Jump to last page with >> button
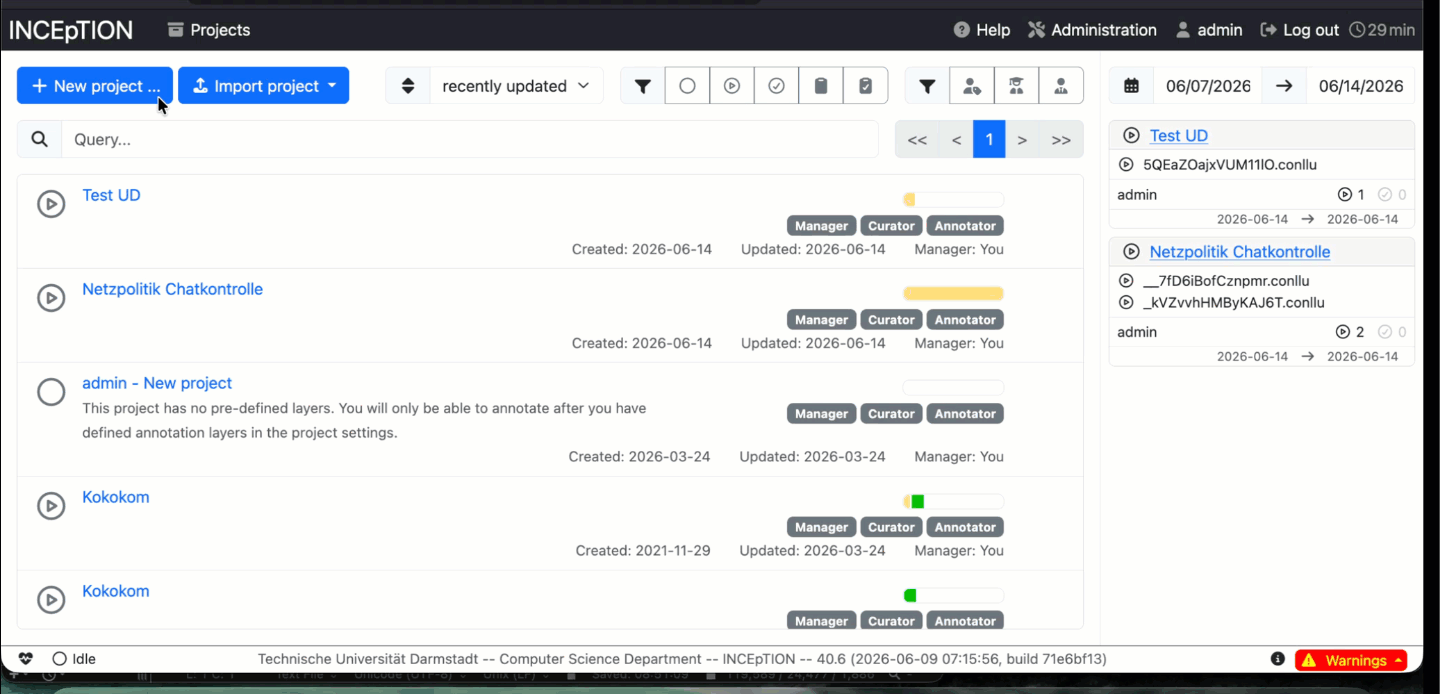Image resolution: width=1440 pixels, height=694 pixels. (1061, 140)
